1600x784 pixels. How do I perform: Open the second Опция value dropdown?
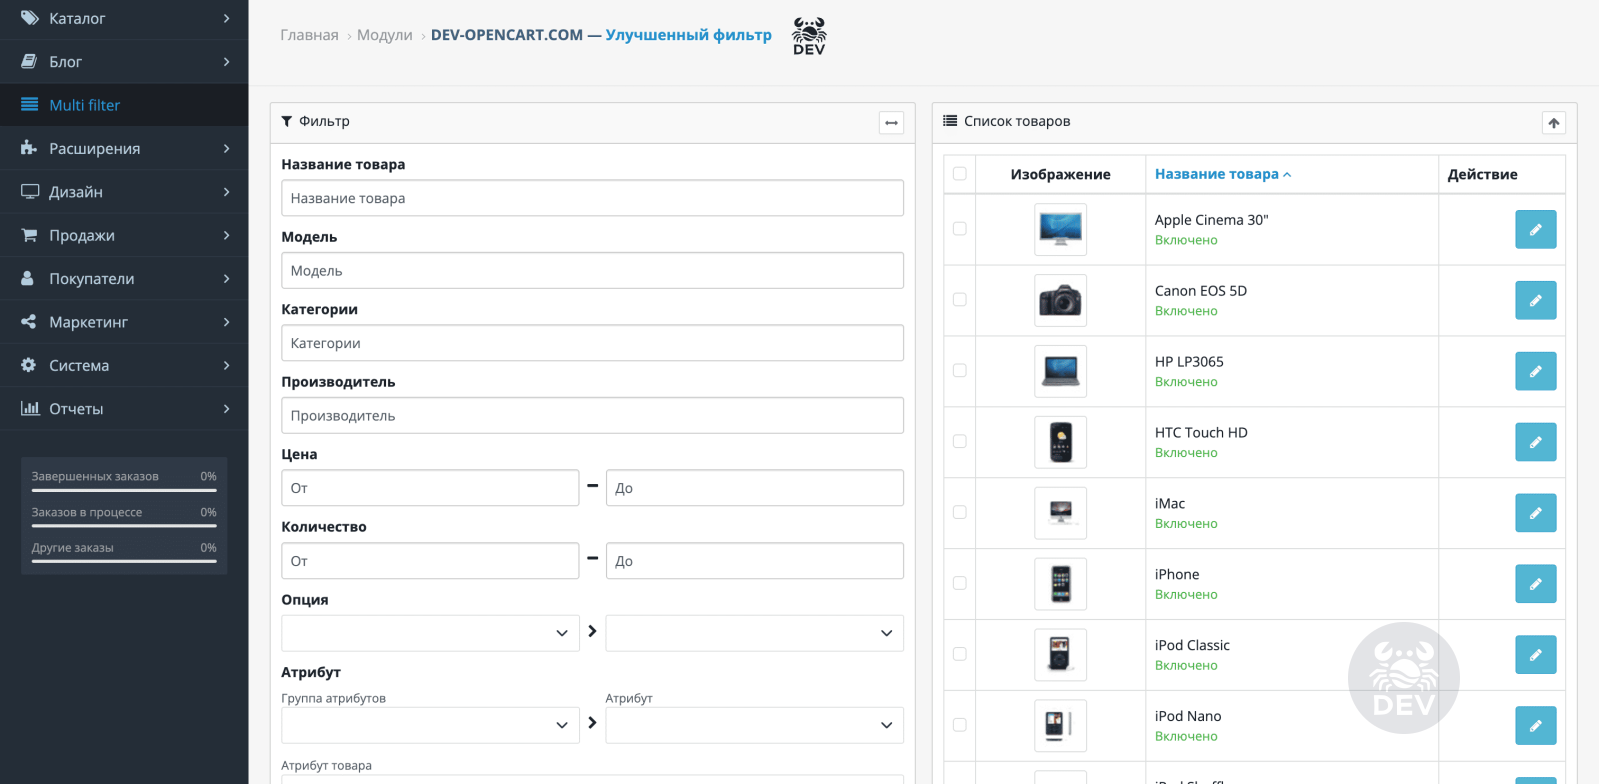pos(755,633)
